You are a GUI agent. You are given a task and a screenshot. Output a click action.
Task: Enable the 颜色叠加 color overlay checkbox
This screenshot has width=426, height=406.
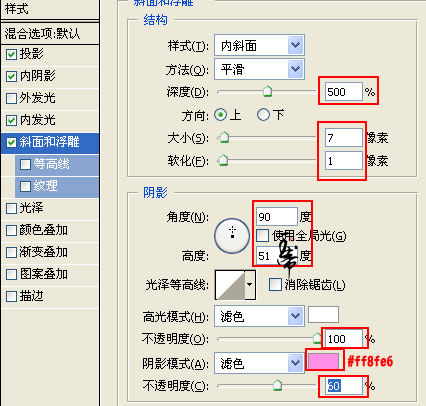(11, 230)
